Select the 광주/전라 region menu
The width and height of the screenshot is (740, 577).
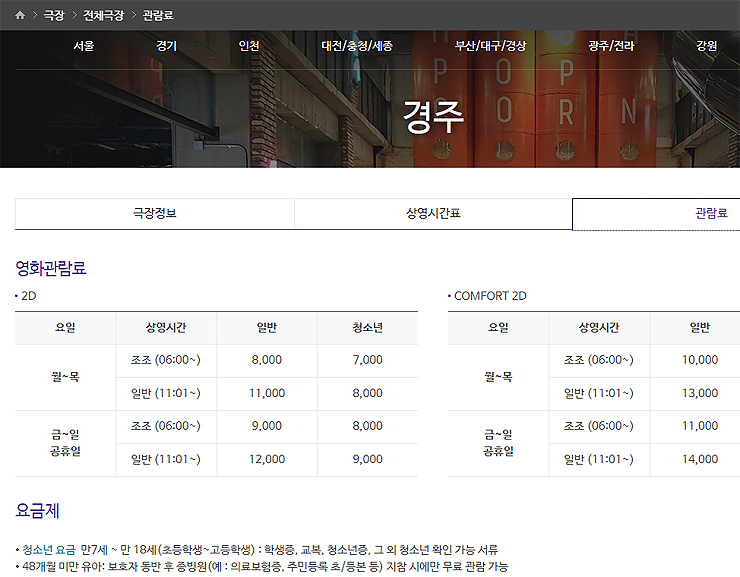tap(611, 46)
